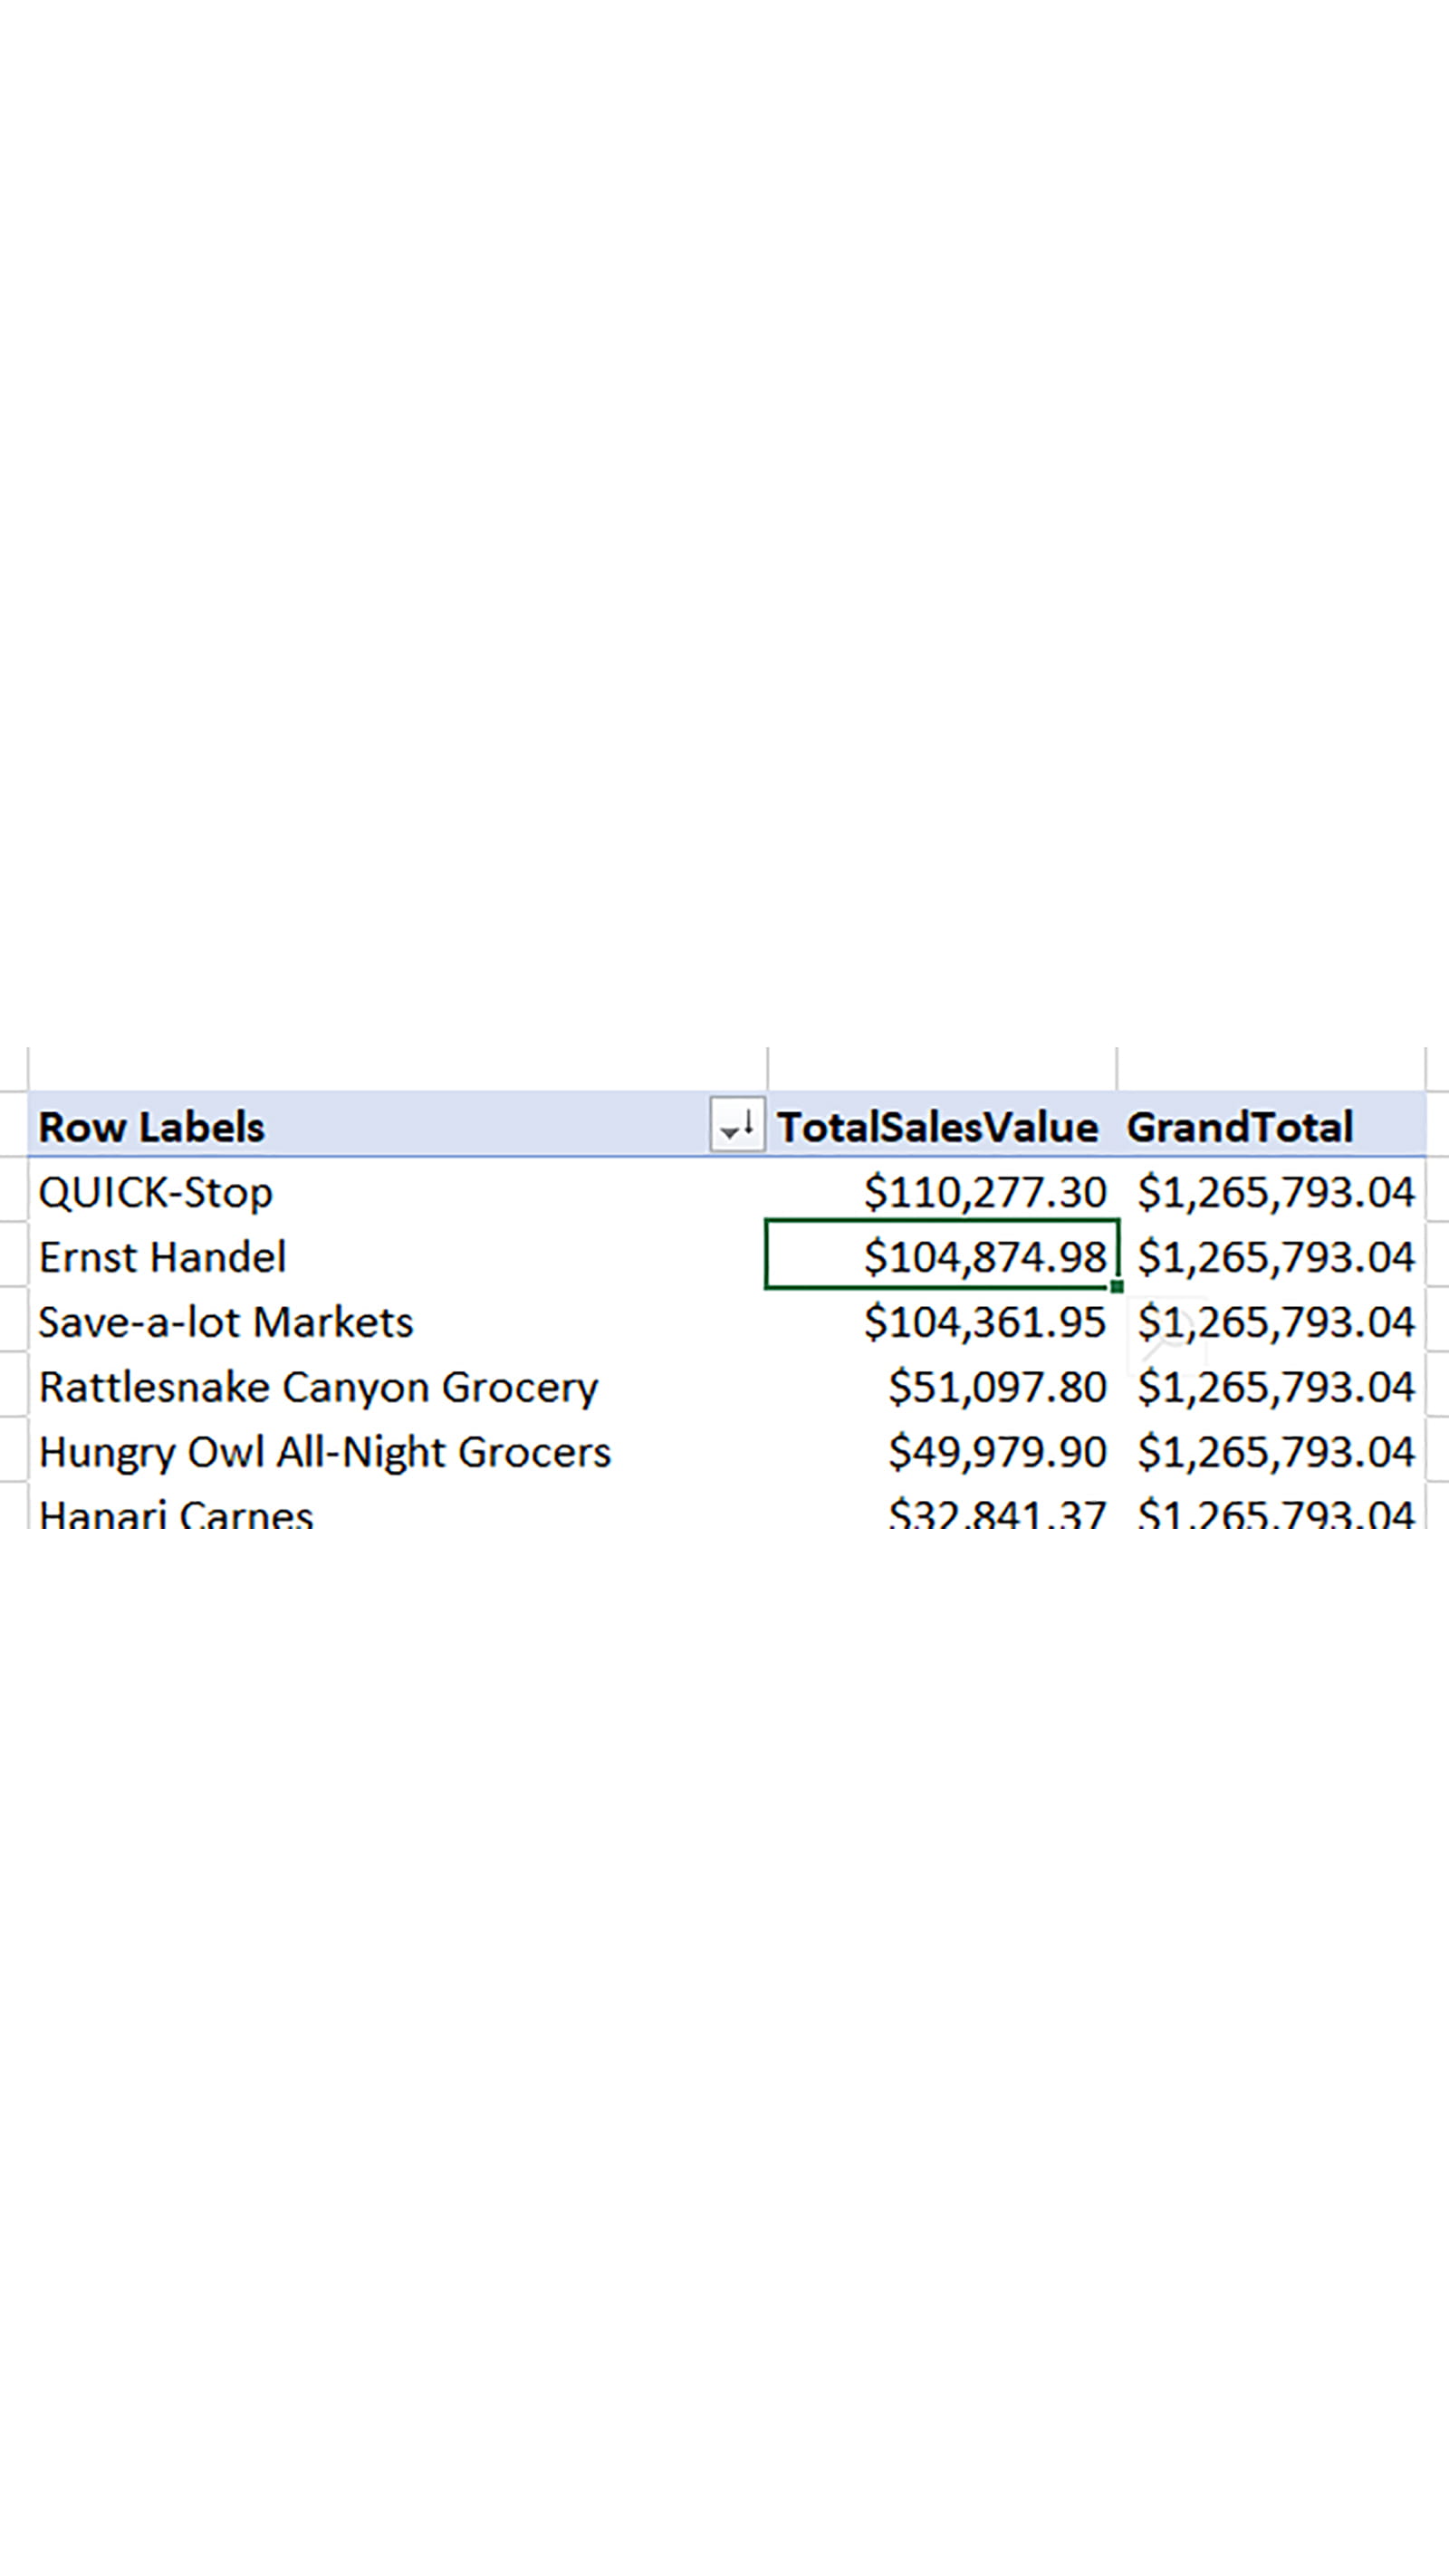Screen dimensions: 1449x2576
Task: Select the $110,277.30 sales value cell
Action: coord(984,1192)
